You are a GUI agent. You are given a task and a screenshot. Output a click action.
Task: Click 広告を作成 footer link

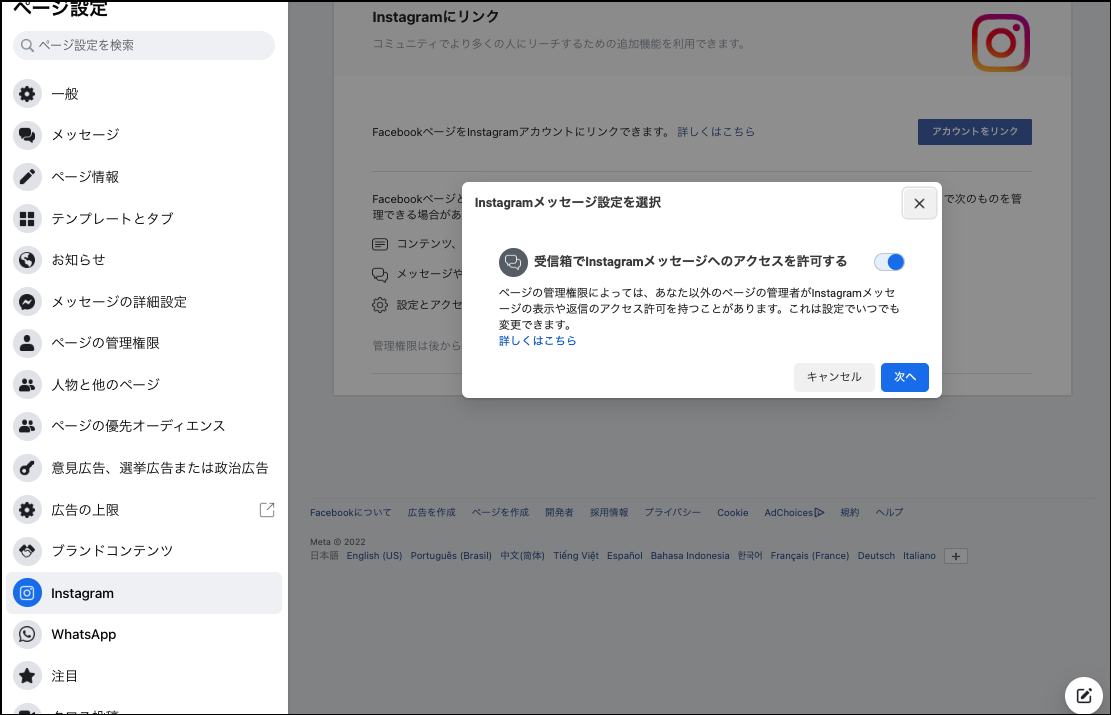tap(432, 512)
